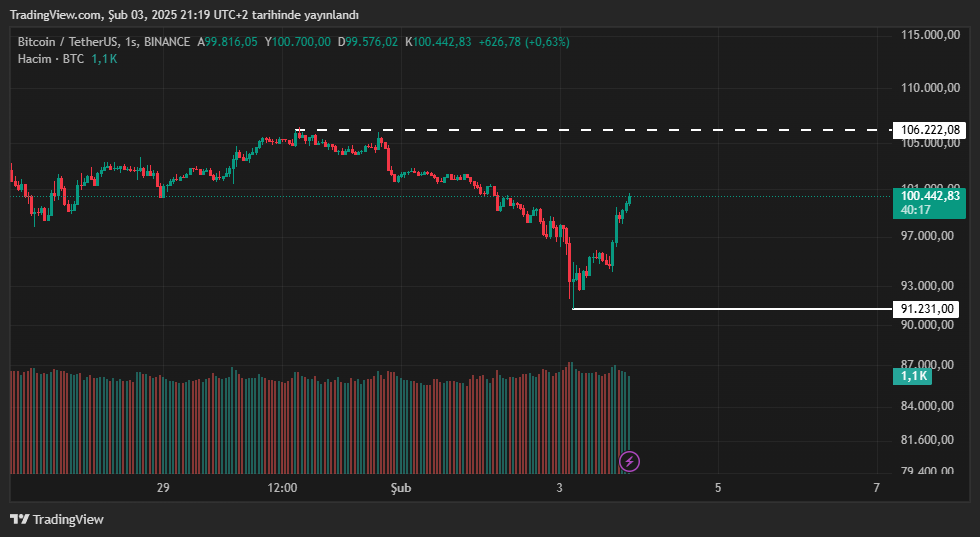The width and height of the screenshot is (980, 537).
Task: Select the 106.222,08 price label
Action: [929, 130]
